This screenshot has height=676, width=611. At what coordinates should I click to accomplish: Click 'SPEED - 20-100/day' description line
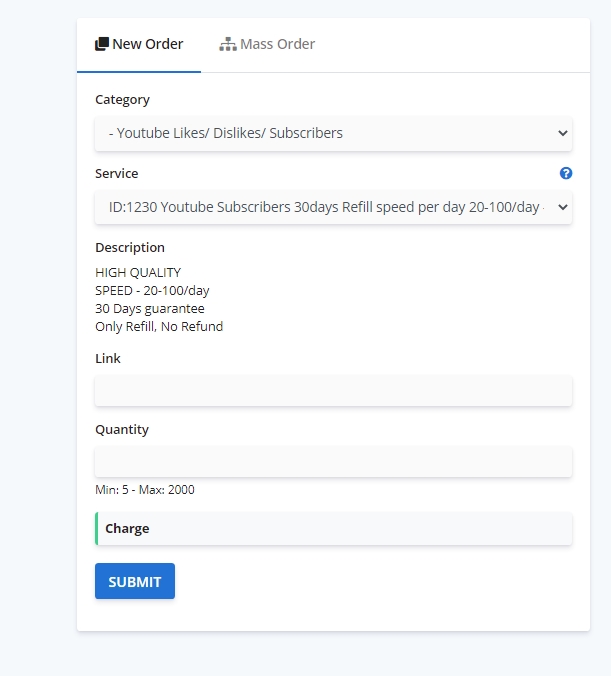pyautogui.click(x=152, y=291)
